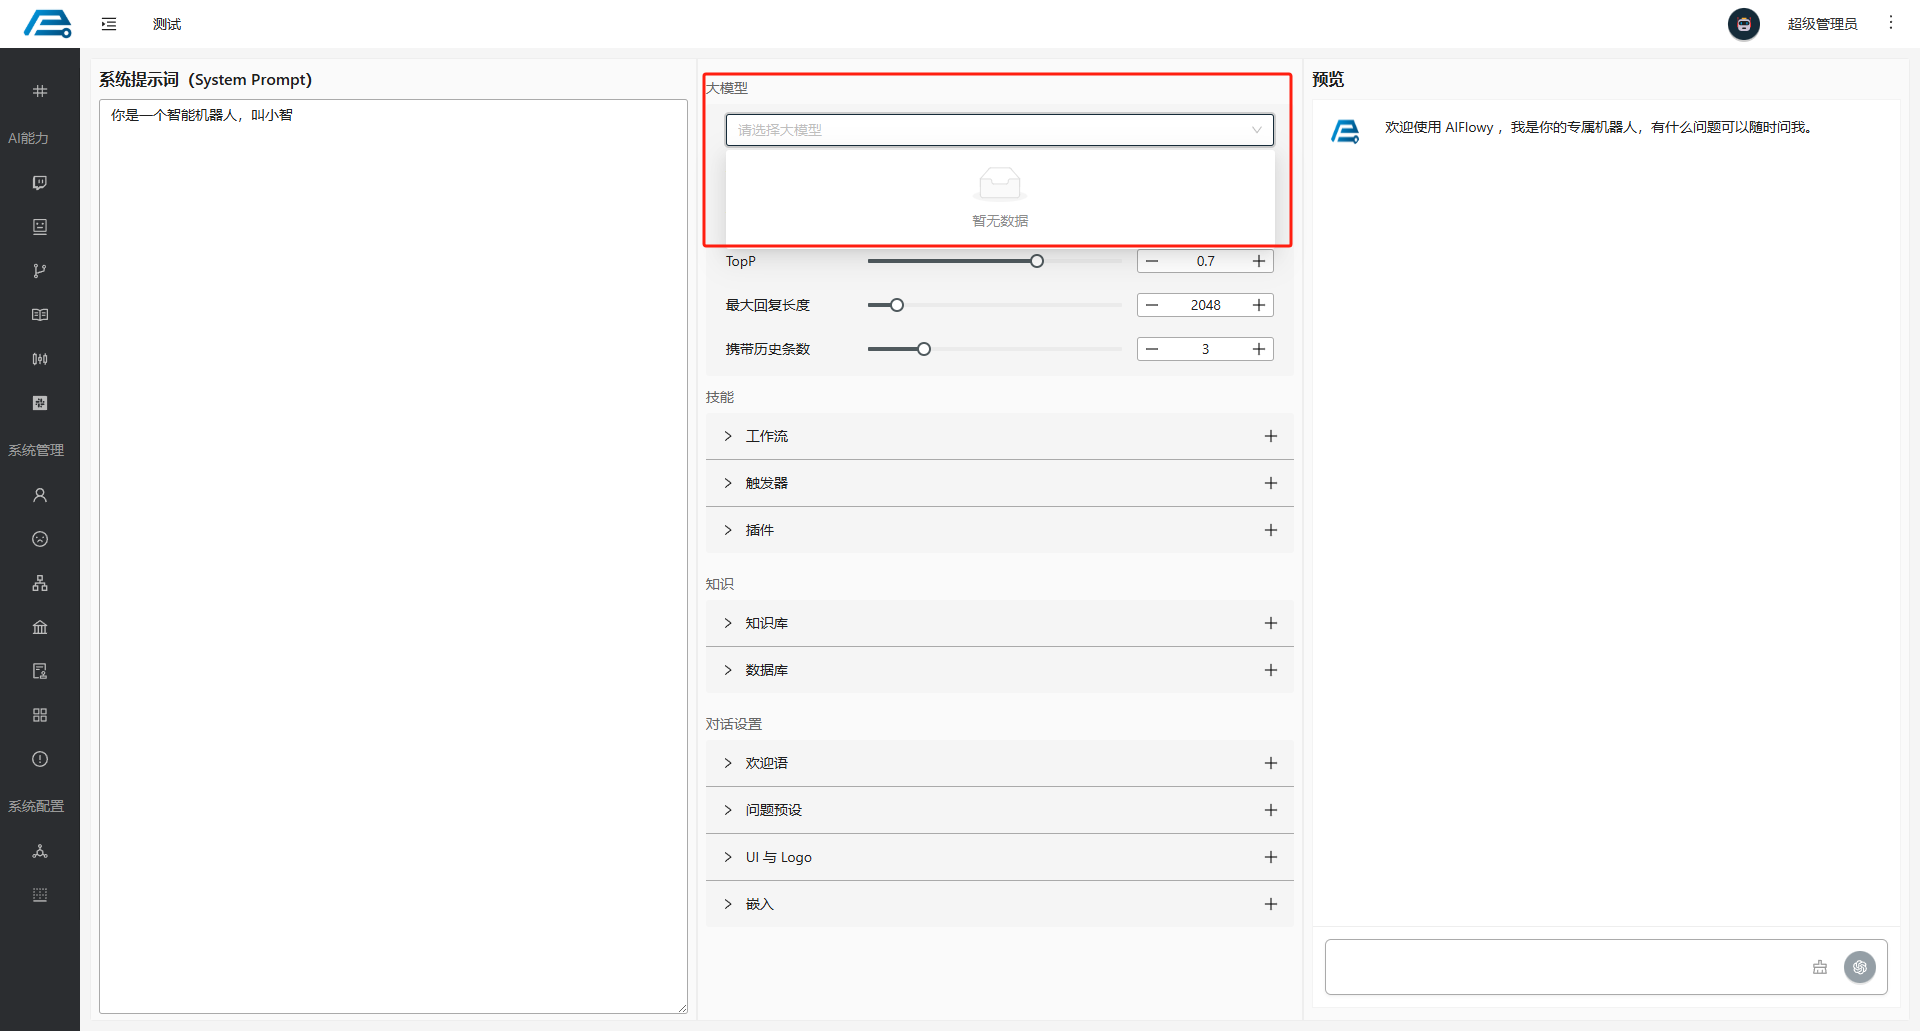Open the puzzle plugin icon in sidebar
Image resolution: width=1920 pixels, height=1031 pixels.
click(40, 403)
